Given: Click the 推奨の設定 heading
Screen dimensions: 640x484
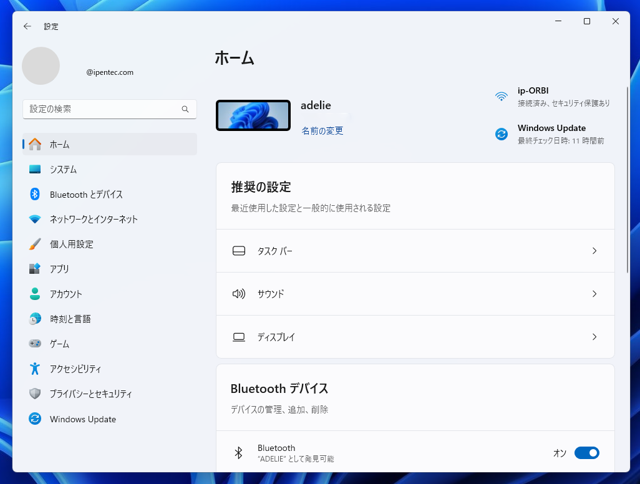Looking at the screenshot, I should pos(261,187).
